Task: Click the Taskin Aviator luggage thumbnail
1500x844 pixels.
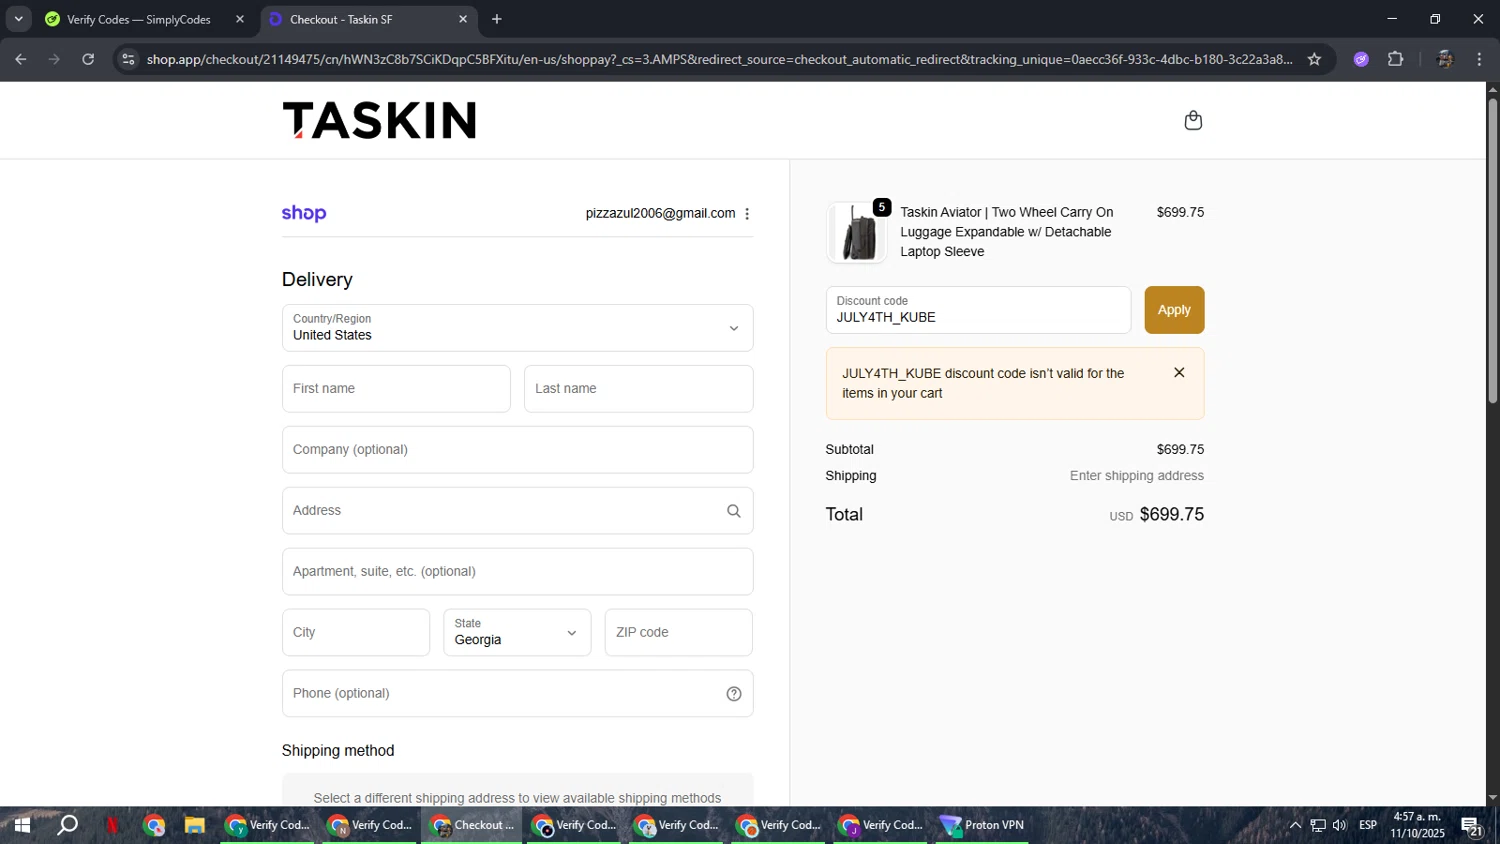Action: point(856,232)
